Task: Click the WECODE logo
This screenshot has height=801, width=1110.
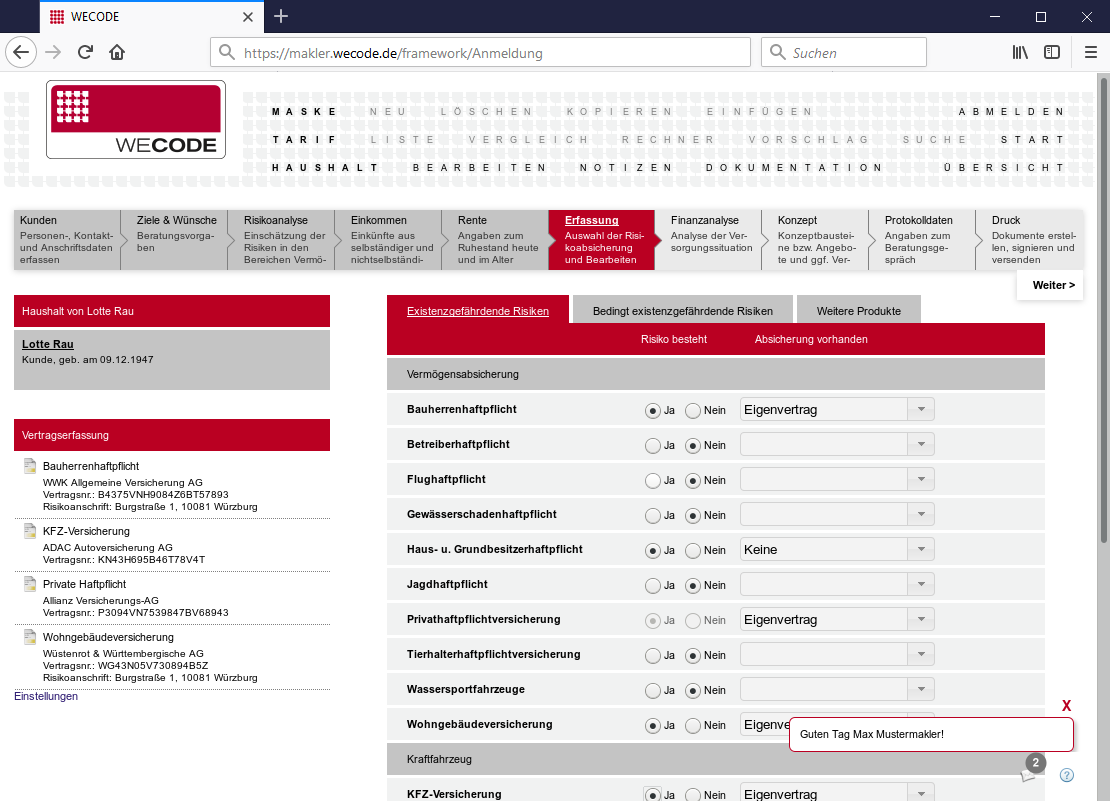Action: point(136,120)
